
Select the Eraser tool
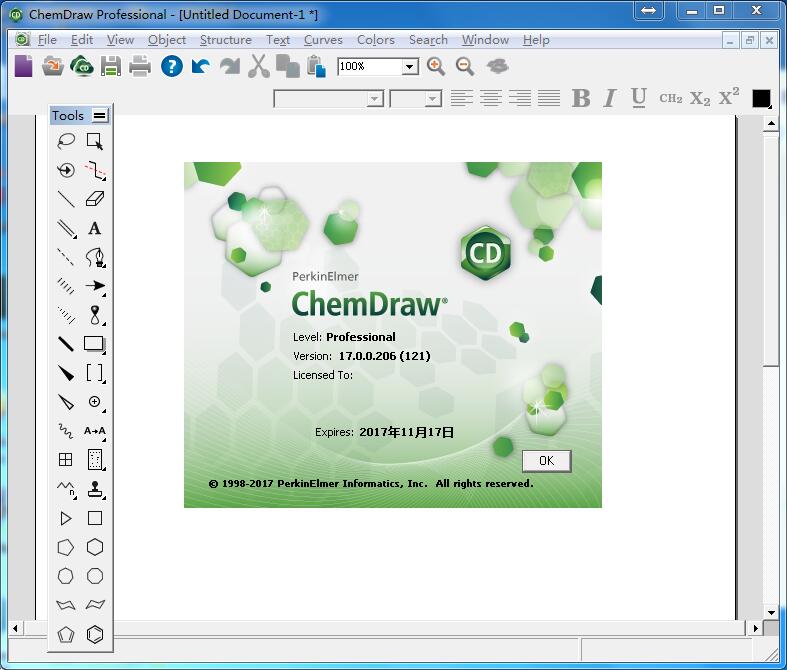click(x=95, y=199)
